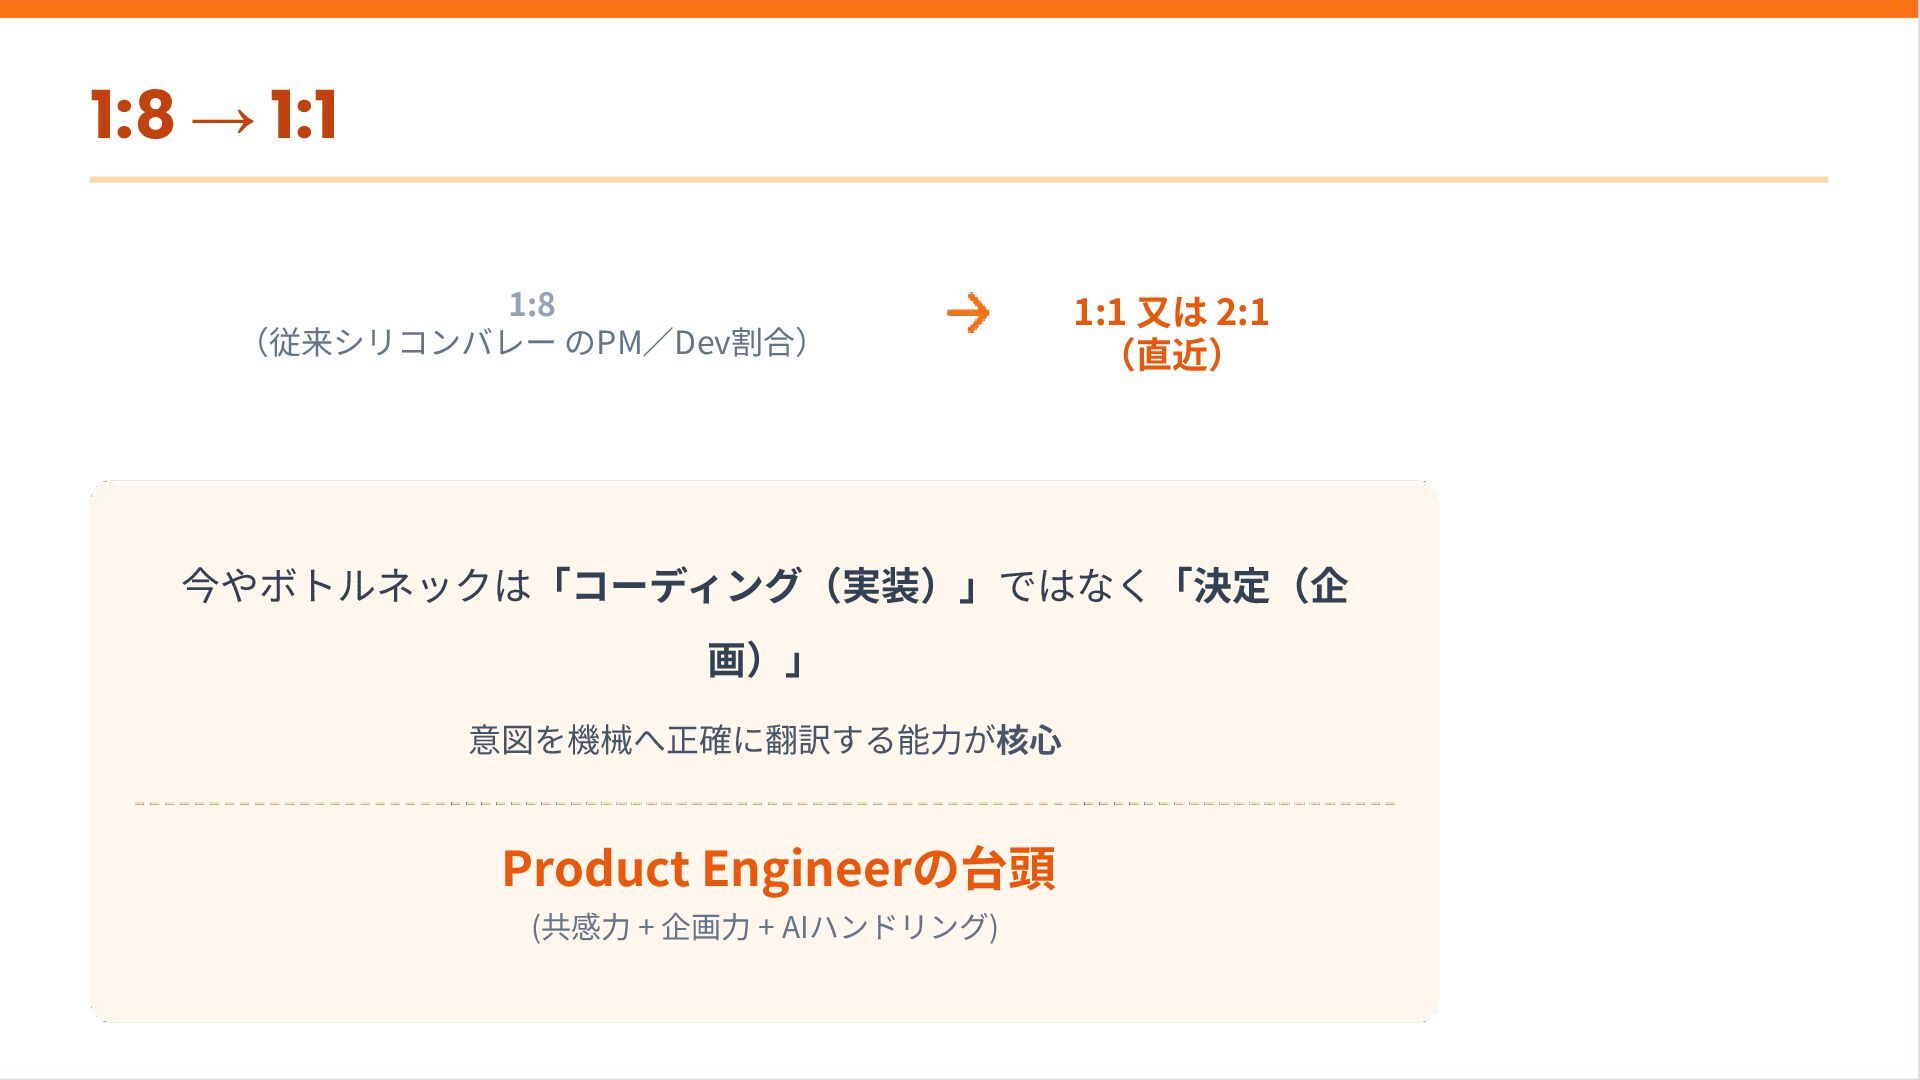Click the orange bar at the slide top
1920x1080 pixels.
960,9
